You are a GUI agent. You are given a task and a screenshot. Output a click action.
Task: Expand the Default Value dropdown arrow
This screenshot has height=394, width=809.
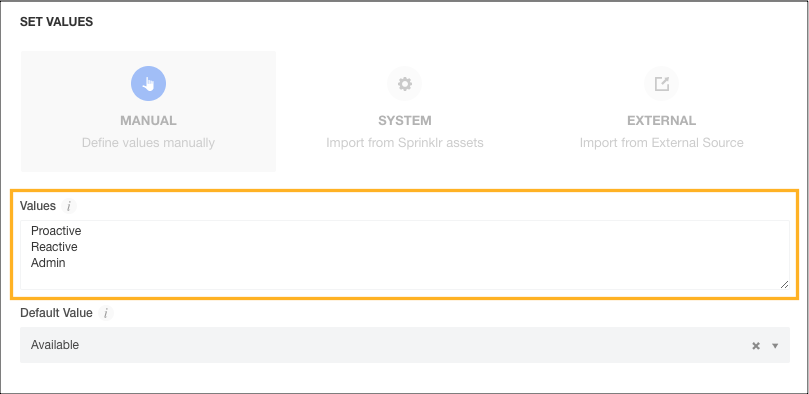pos(775,346)
